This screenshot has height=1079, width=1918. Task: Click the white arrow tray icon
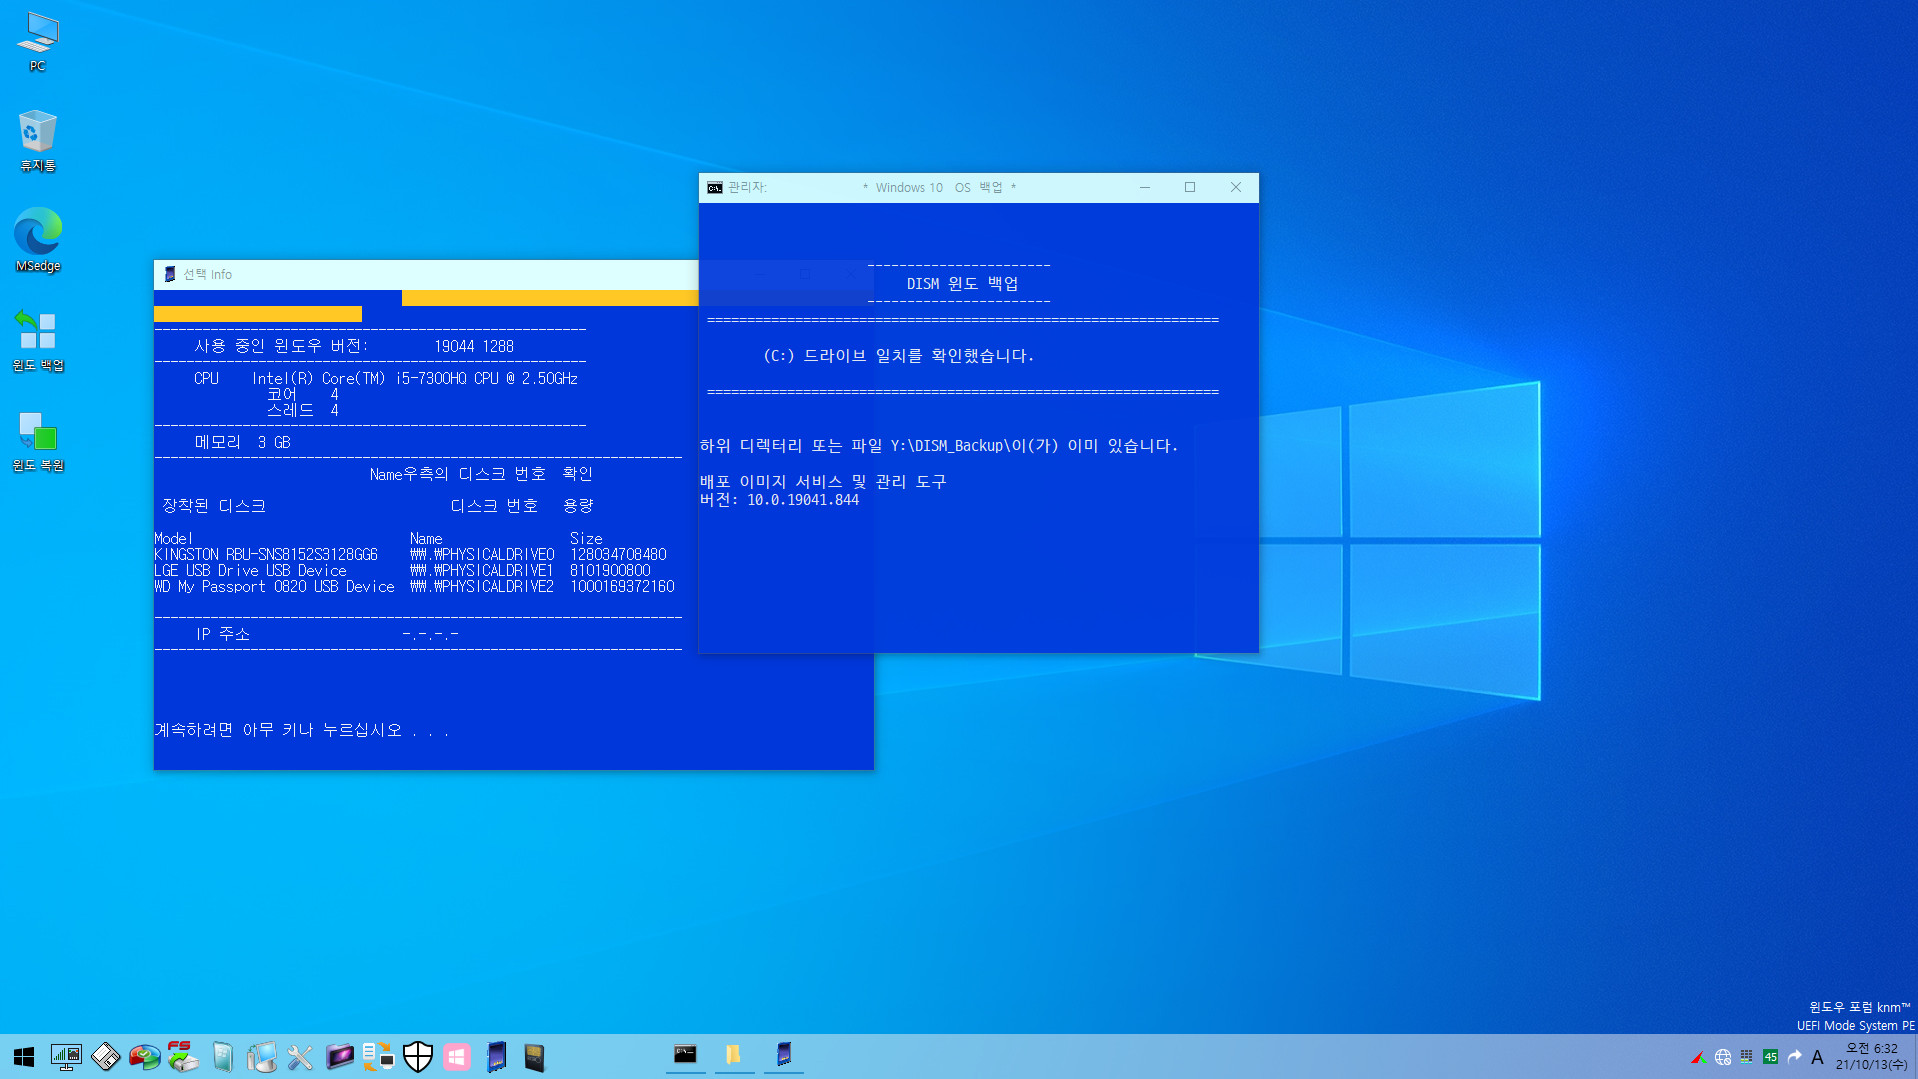(1794, 1057)
